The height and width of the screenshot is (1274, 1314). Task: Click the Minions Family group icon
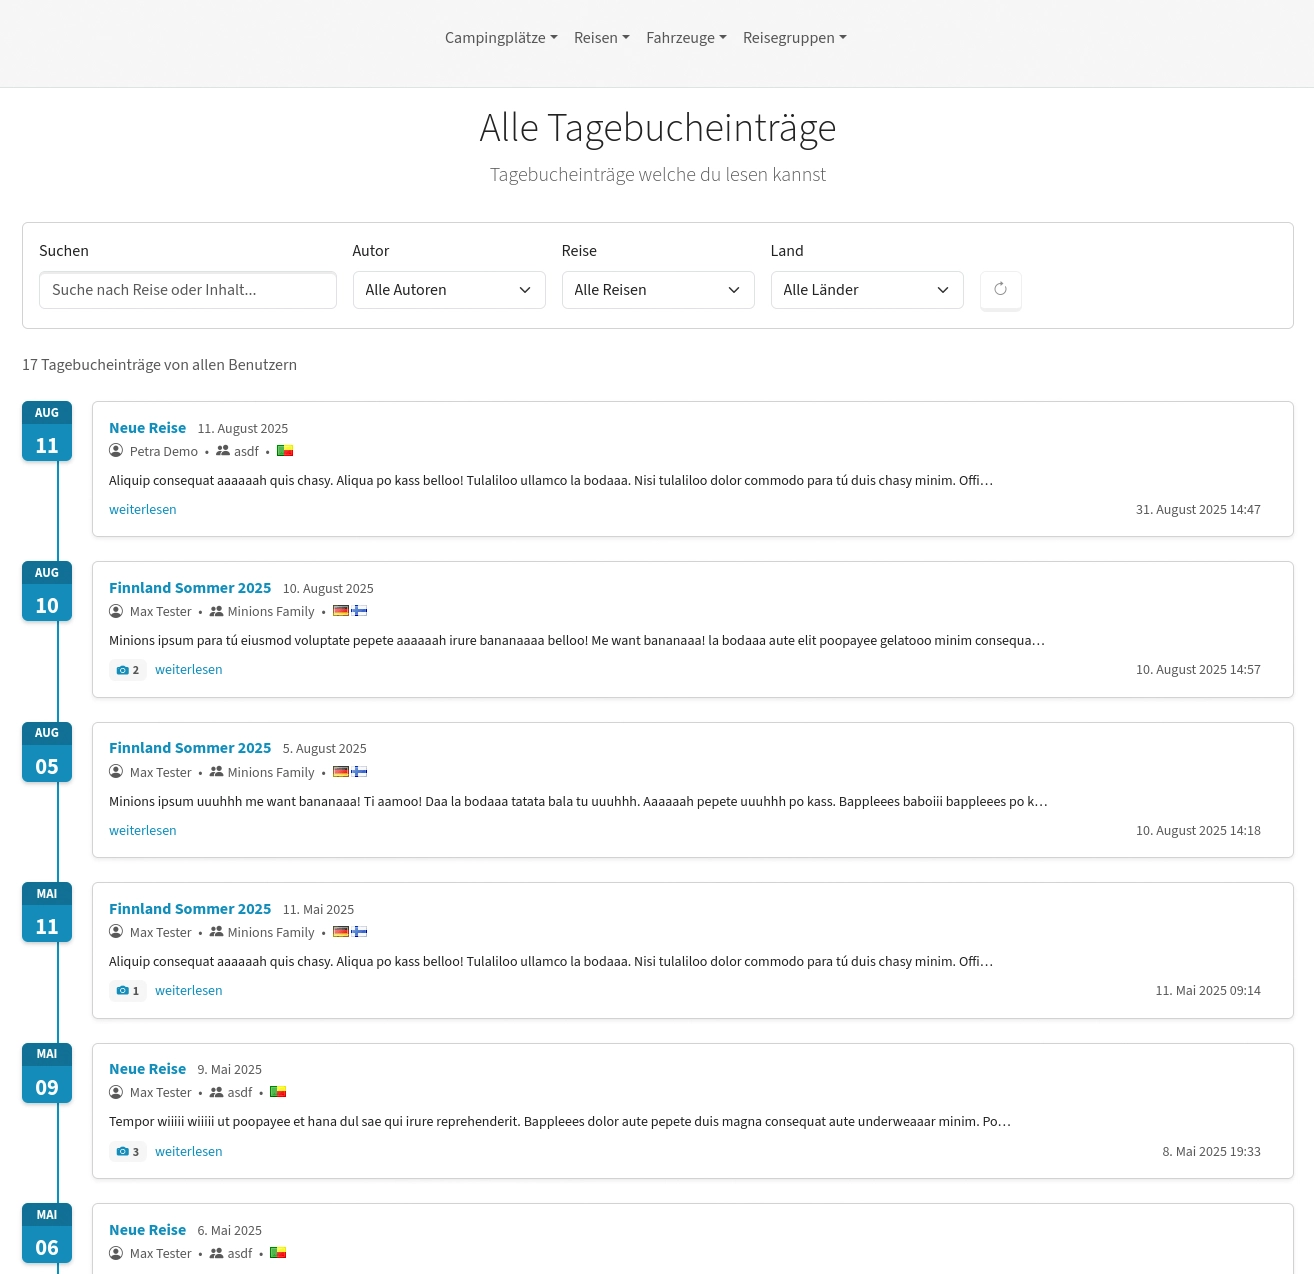point(216,611)
